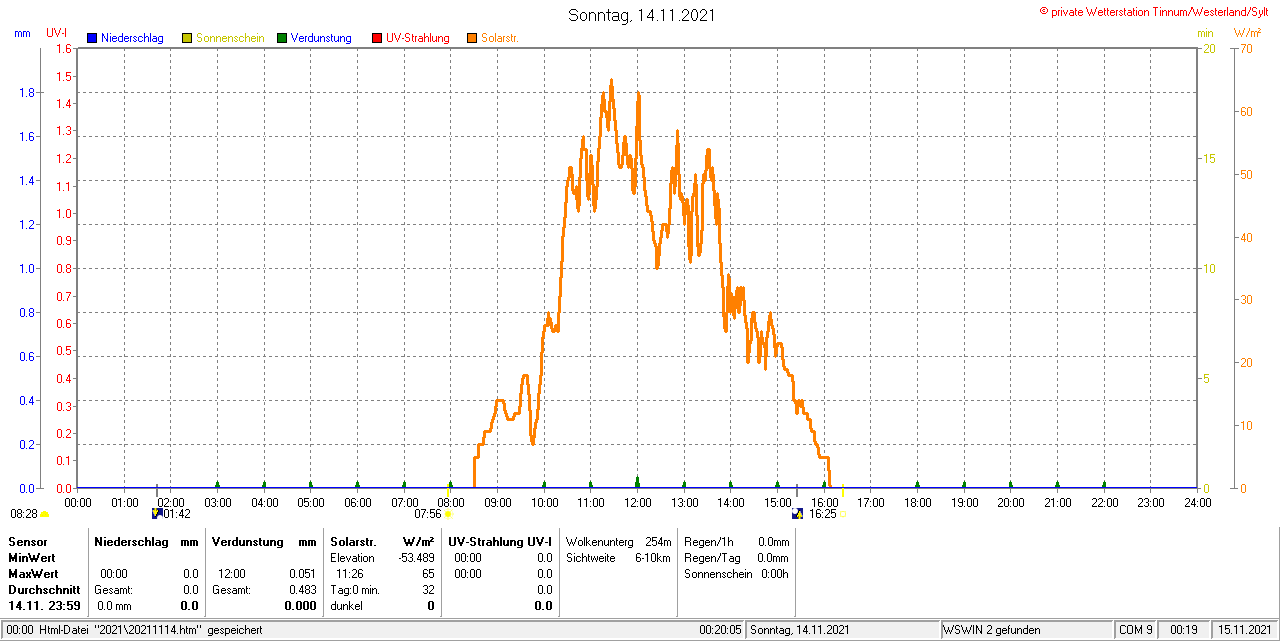Click the 00:20:05 status bar time
The width and height of the screenshot is (1280, 641).
tap(720, 630)
